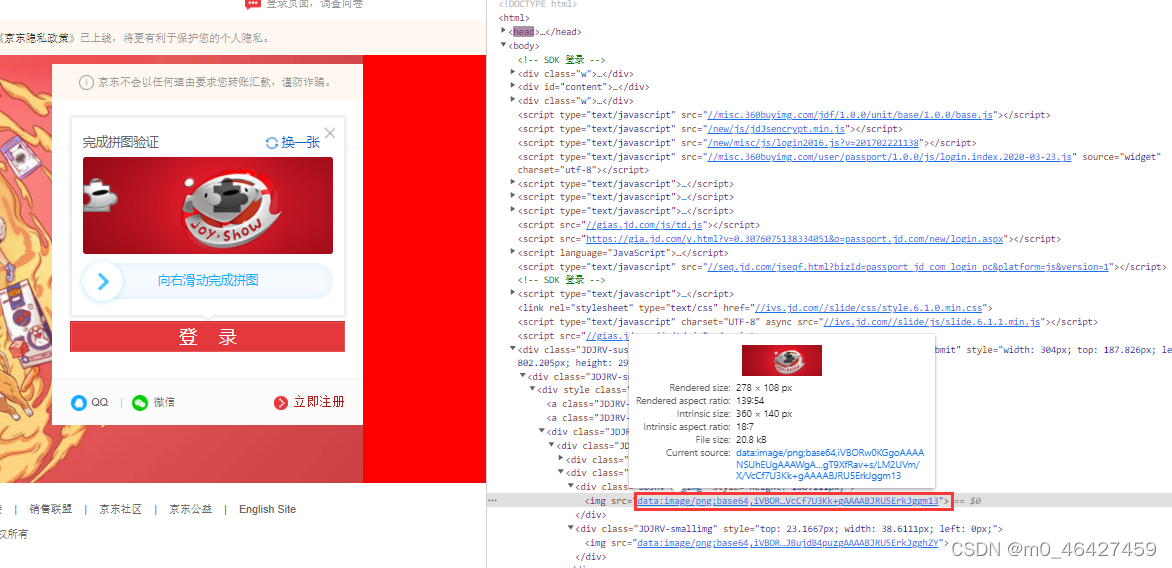
Task: Click the image preview thumbnail in the tooltip
Action: (x=782, y=360)
